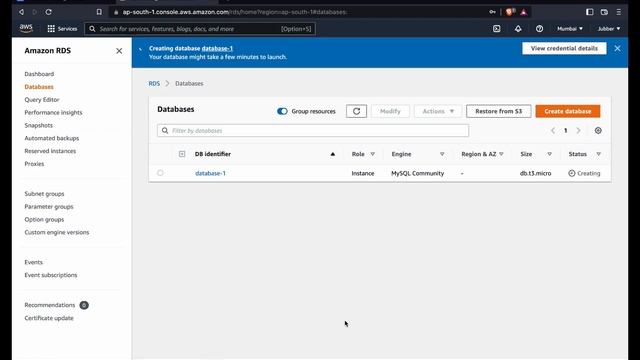Viewport: 640px width, 360px height.
Task: Open the browser sidebar panel icon
Action: (x=589, y=12)
